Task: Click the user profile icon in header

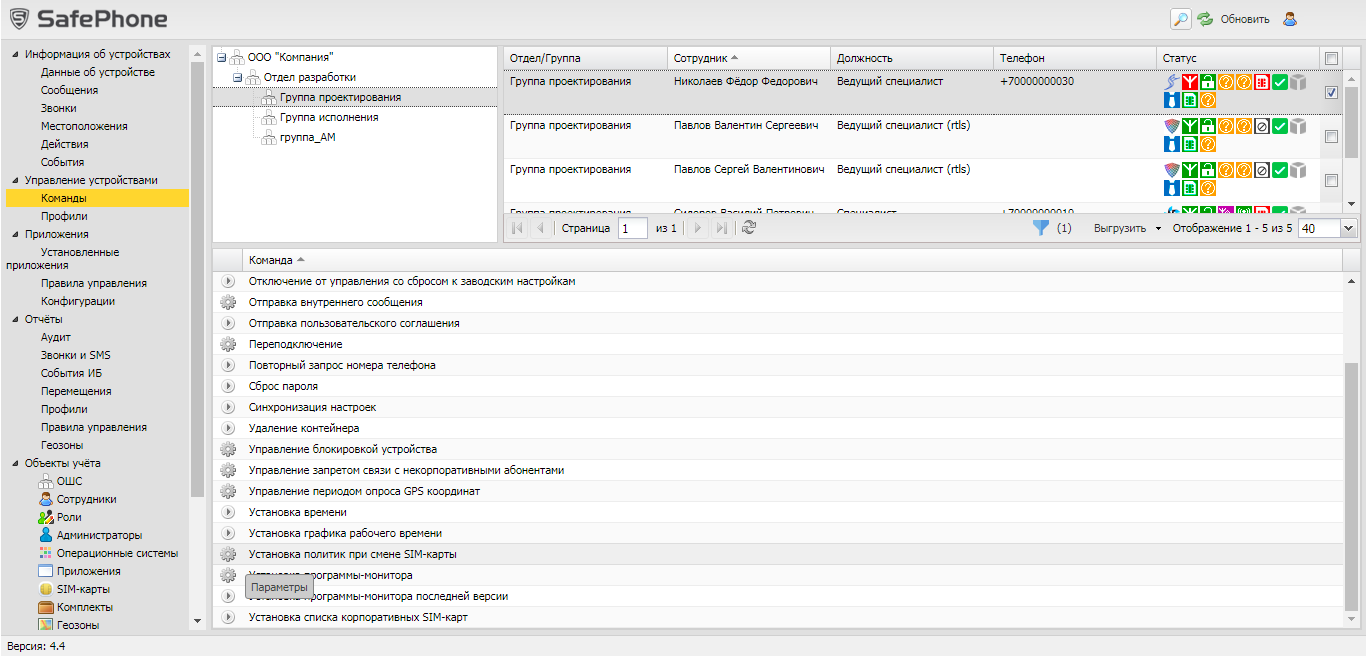Action: point(1291,18)
